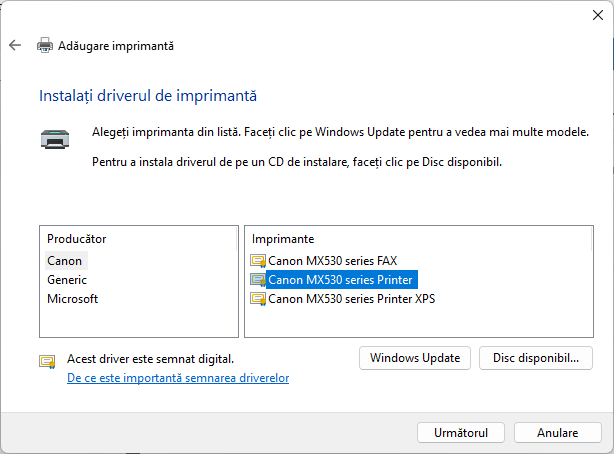Continue with the Următorul button
The width and height of the screenshot is (614, 454).
[x=461, y=432]
